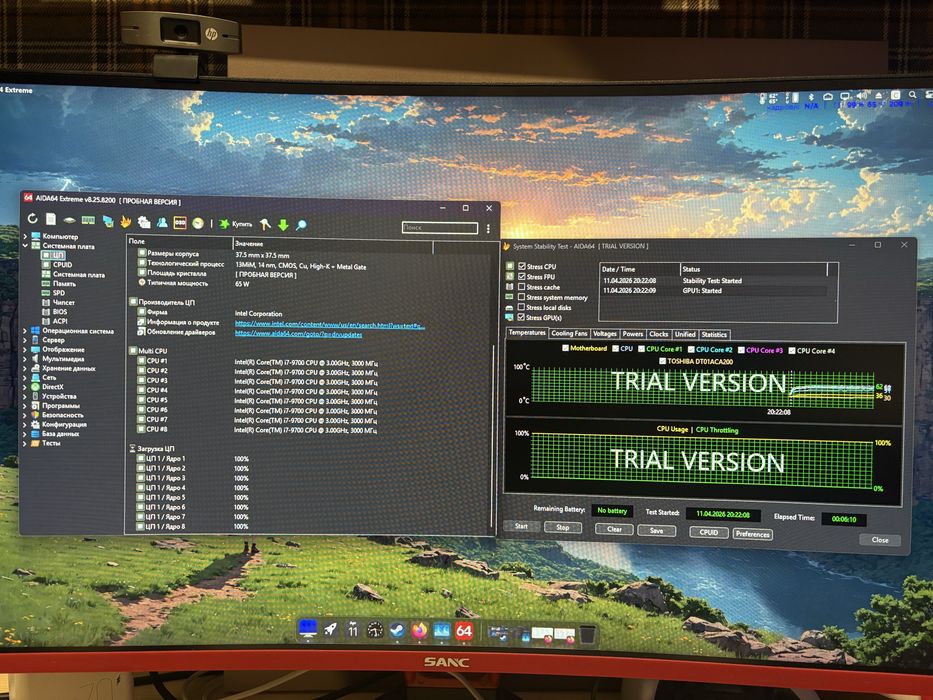
Task: Expand the Компьютер tree node
Action: click(x=25, y=236)
